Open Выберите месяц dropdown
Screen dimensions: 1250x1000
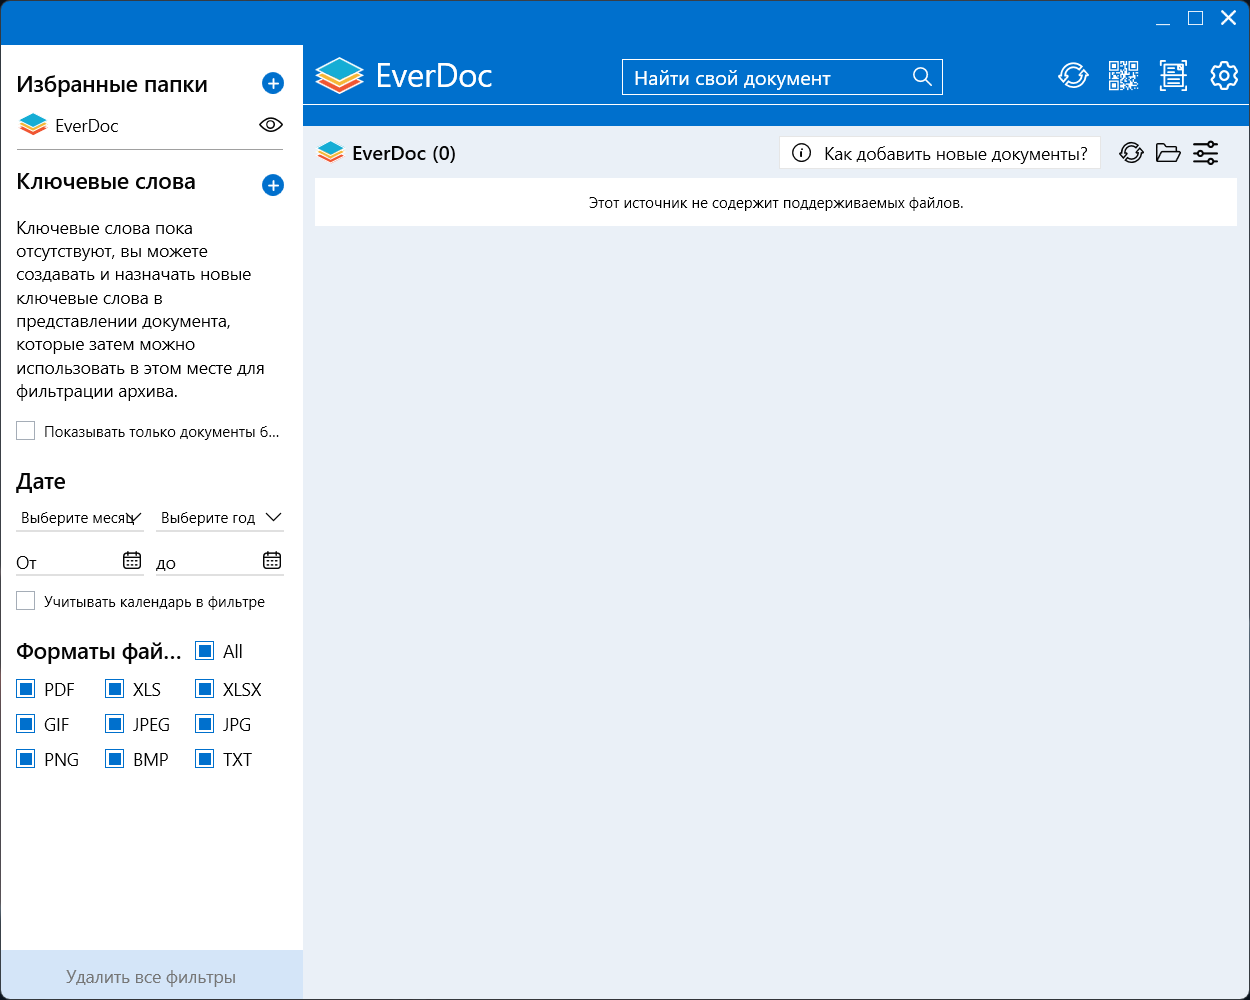(80, 518)
